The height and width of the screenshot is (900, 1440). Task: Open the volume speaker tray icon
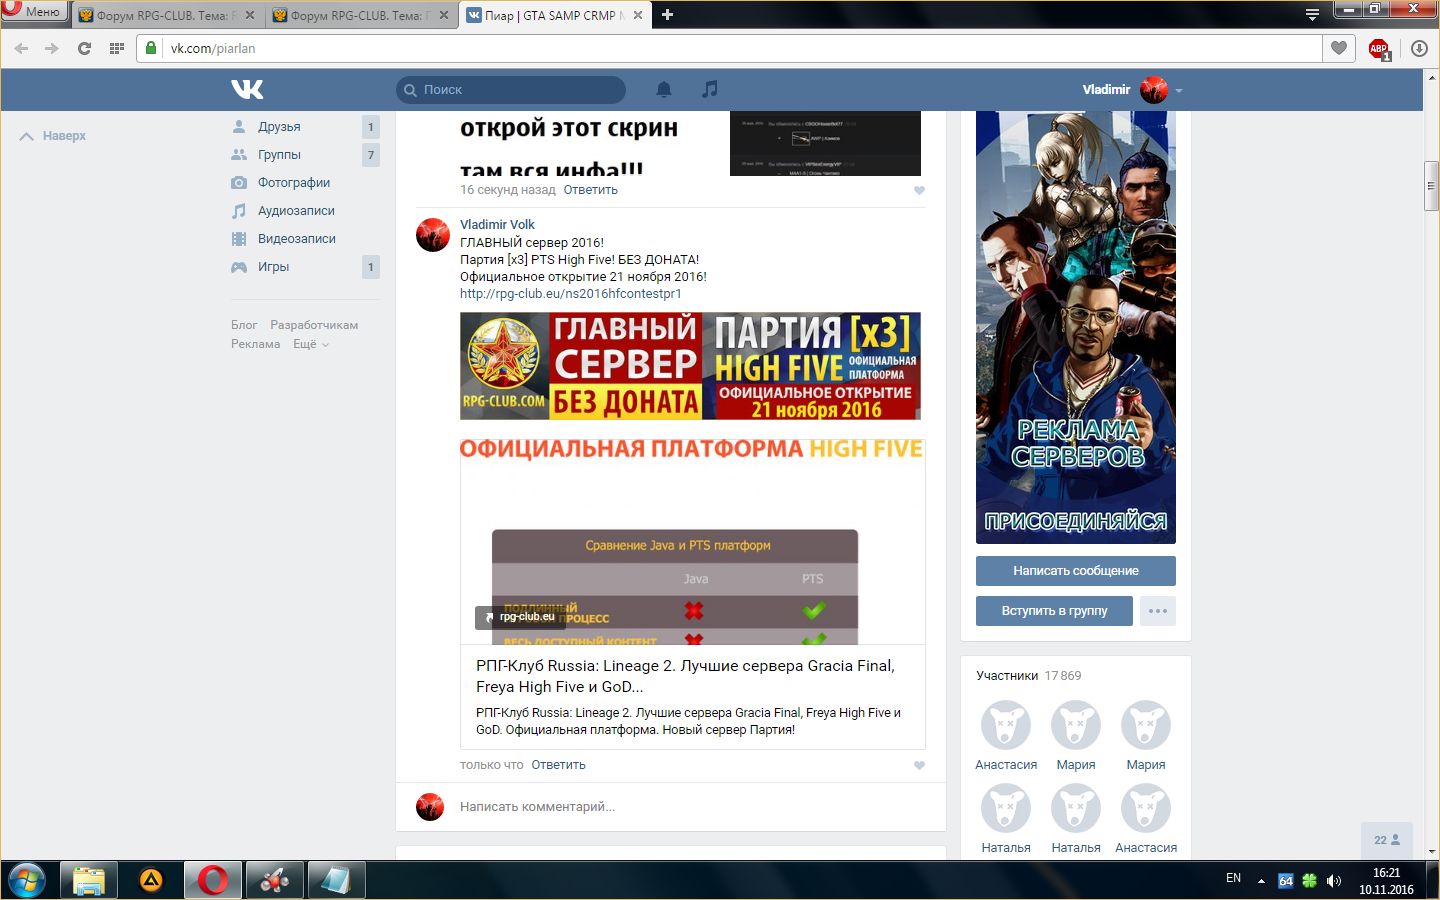click(x=1333, y=881)
